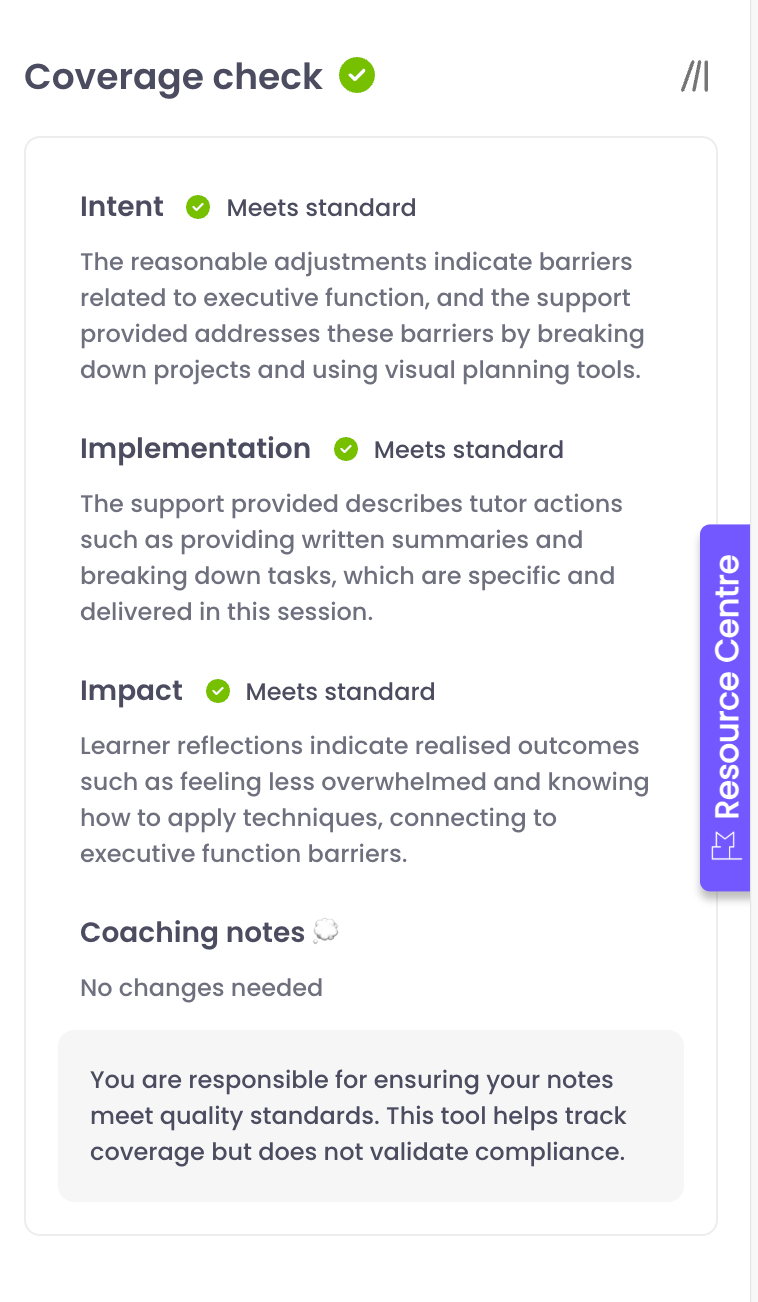This screenshot has width=758, height=1302.
Task: Click the Implementation section heading
Action: click(x=195, y=449)
